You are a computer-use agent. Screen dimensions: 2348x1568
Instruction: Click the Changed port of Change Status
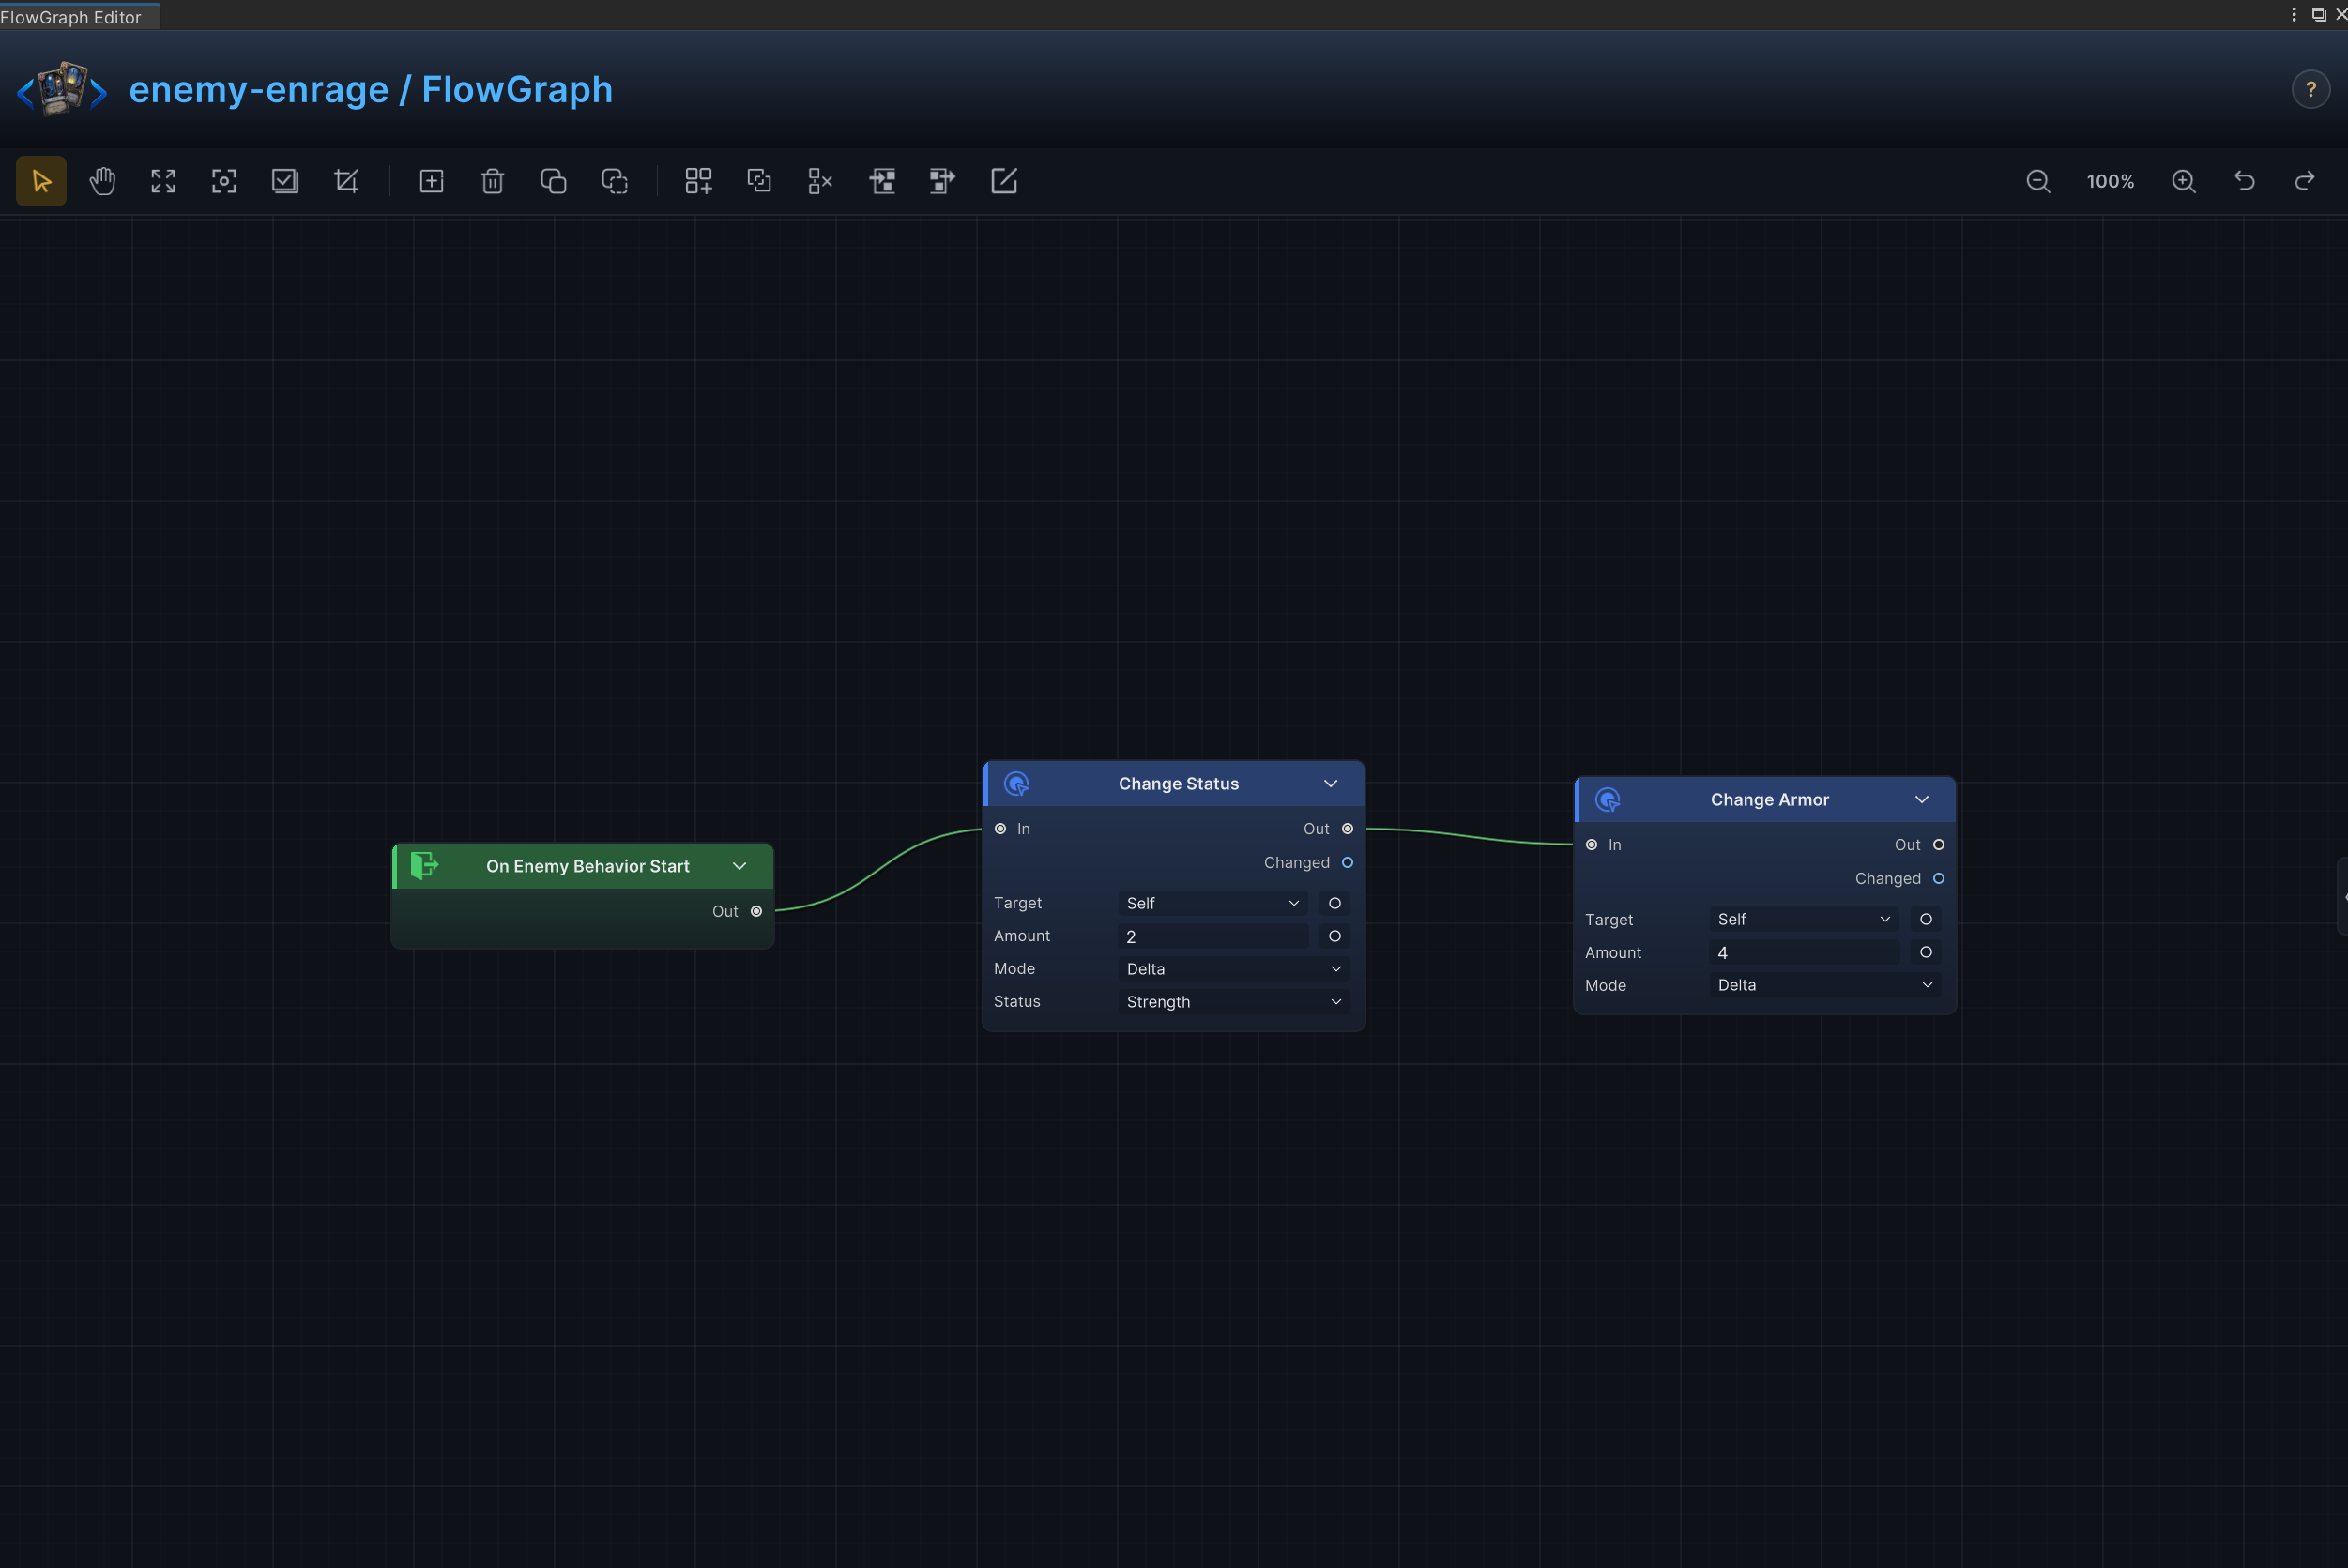[x=1347, y=863]
